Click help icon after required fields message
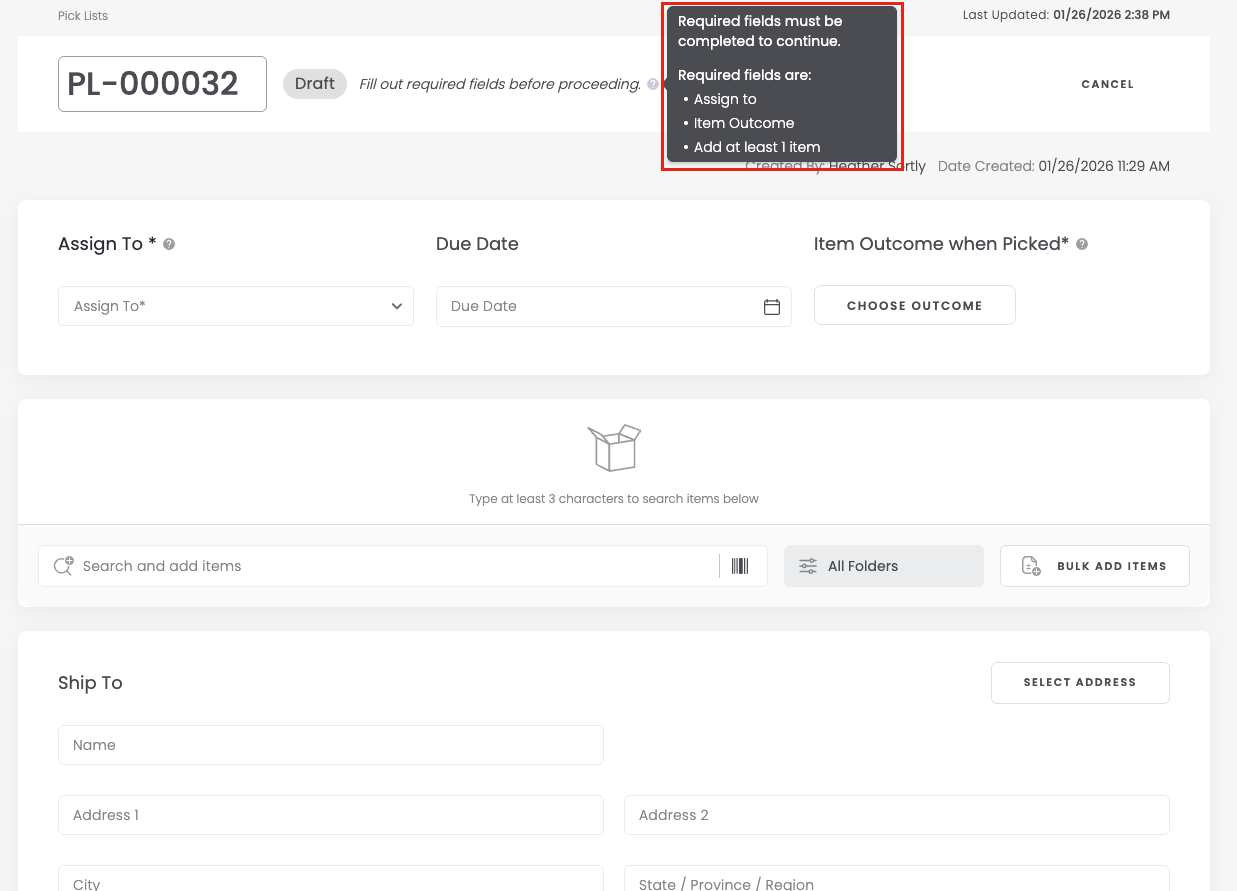 [x=653, y=85]
